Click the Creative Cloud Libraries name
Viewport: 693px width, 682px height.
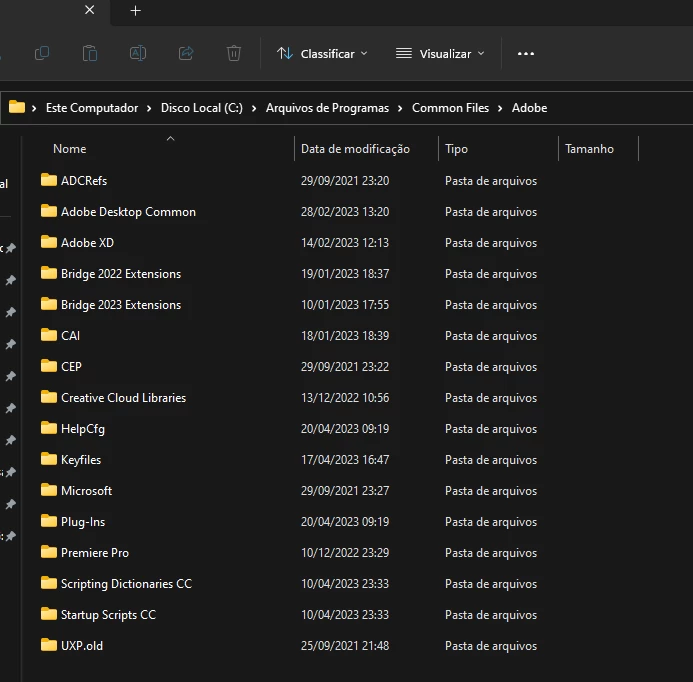pos(123,398)
